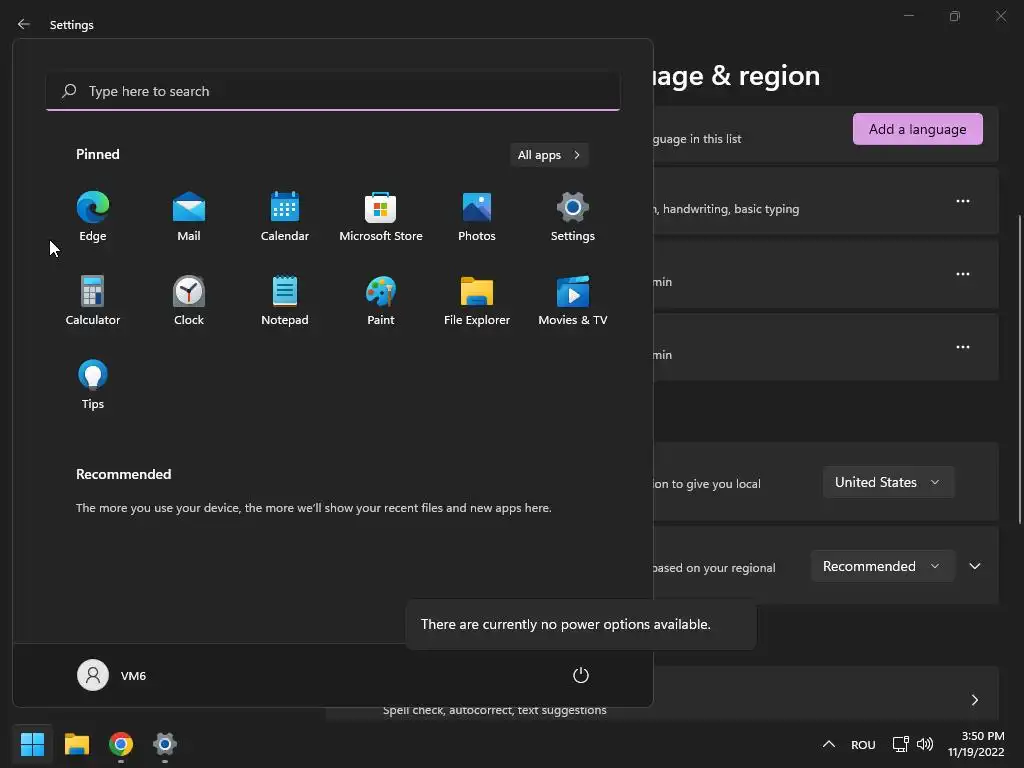
Task: Open the network status tray icon
Action: (x=901, y=744)
